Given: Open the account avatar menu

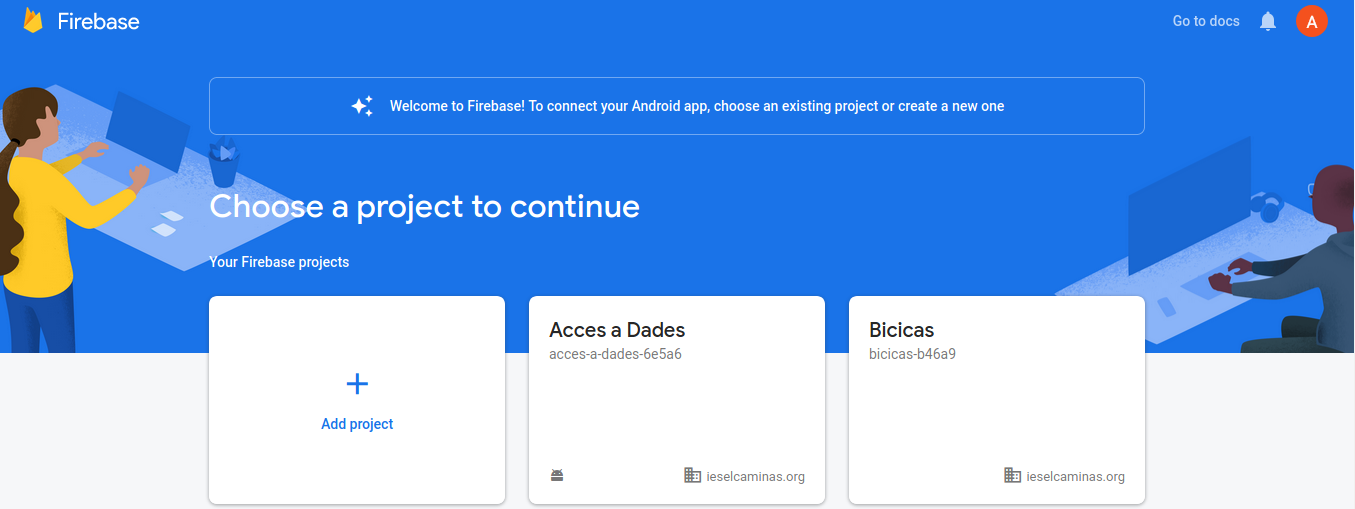Looking at the screenshot, I should (1311, 21).
